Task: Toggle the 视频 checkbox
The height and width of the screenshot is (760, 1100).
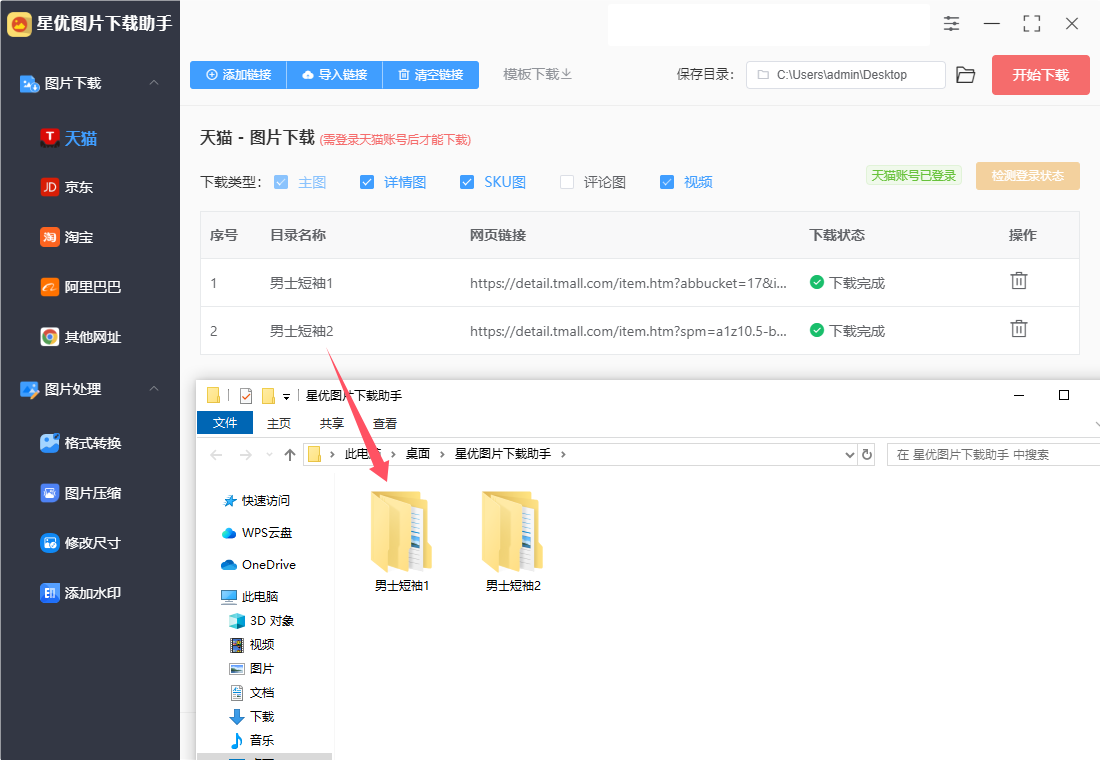Action: point(667,182)
